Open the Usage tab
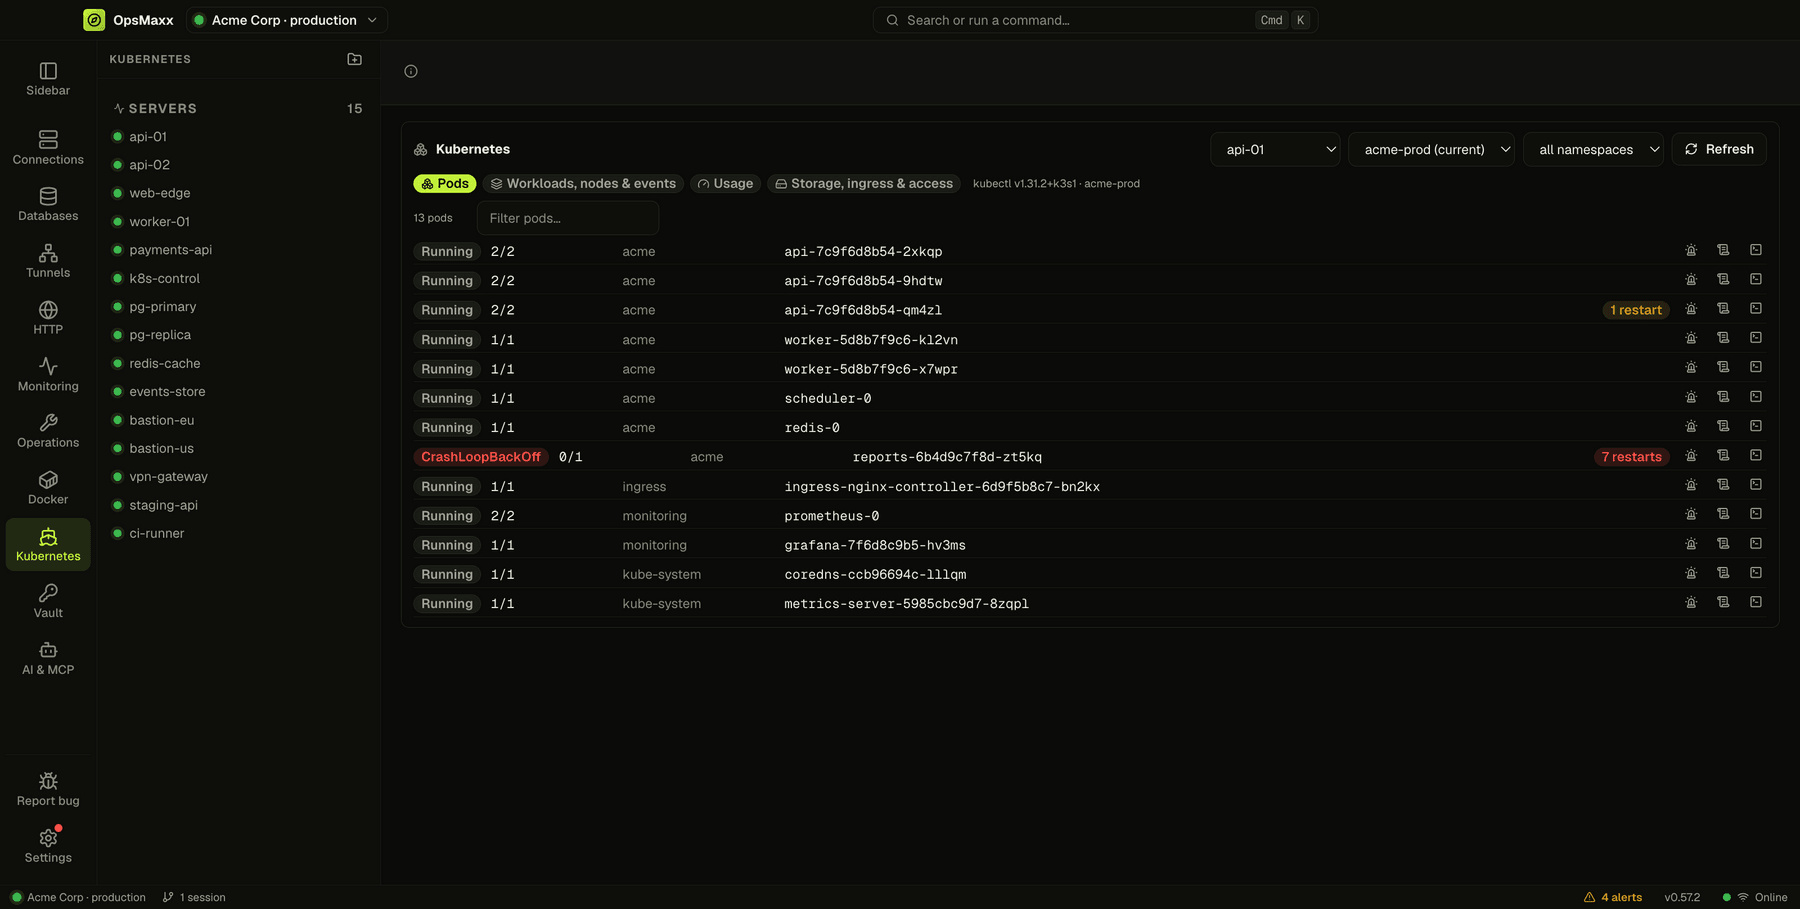 pyautogui.click(x=725, y=184)
